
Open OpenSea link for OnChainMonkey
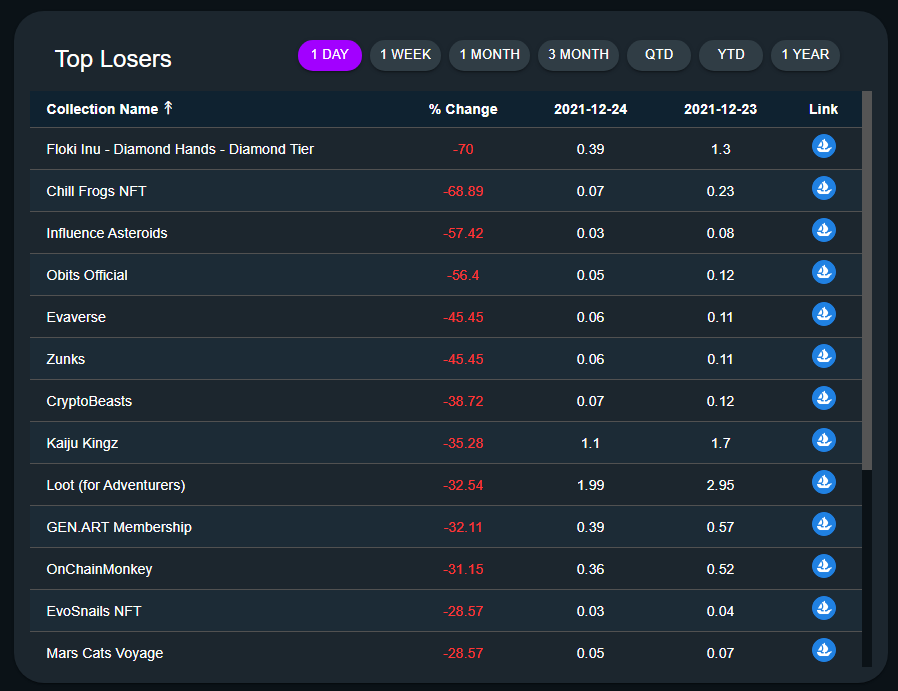coord(824,566)
